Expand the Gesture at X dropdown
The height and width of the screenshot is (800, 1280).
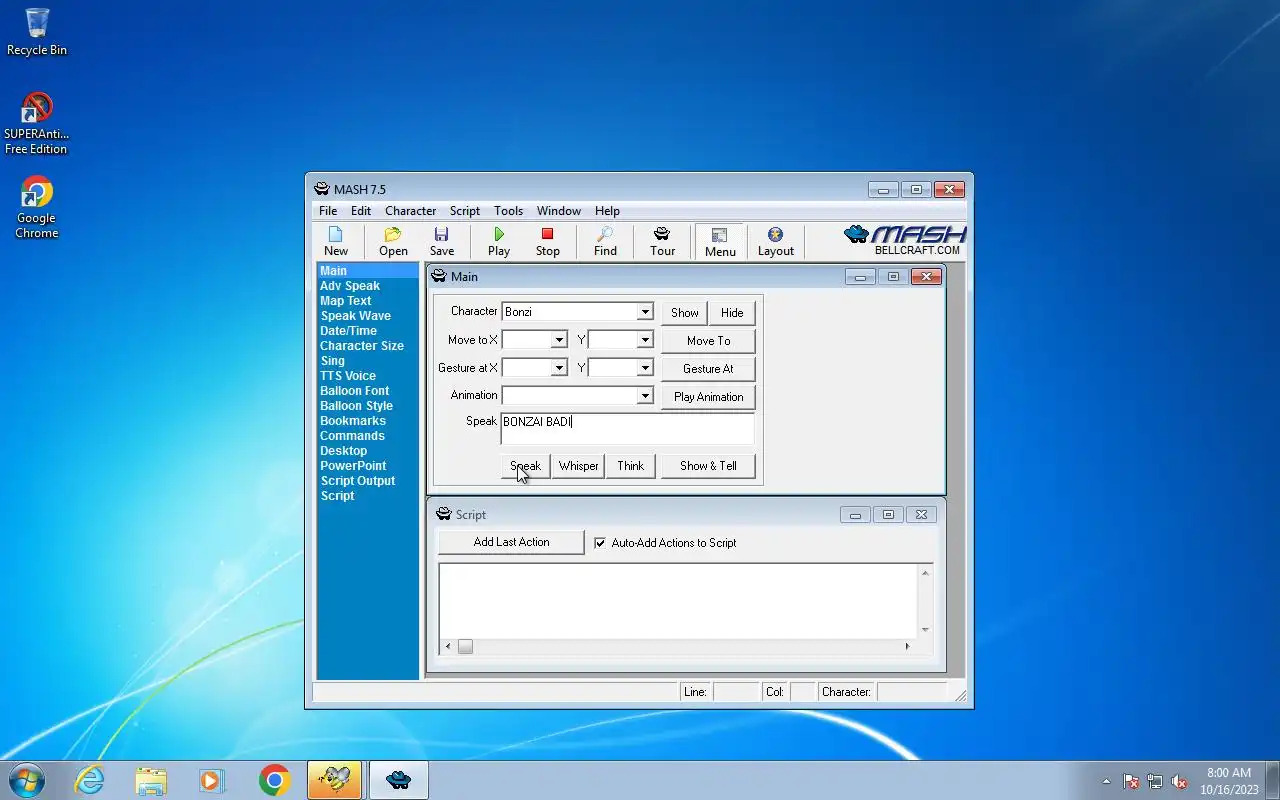pos(559,368)
